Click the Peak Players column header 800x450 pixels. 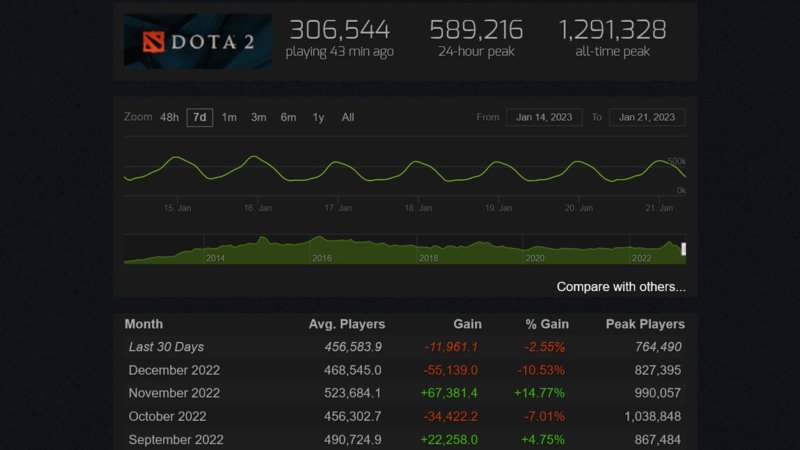pyautogui.click(x=645, y=324)
